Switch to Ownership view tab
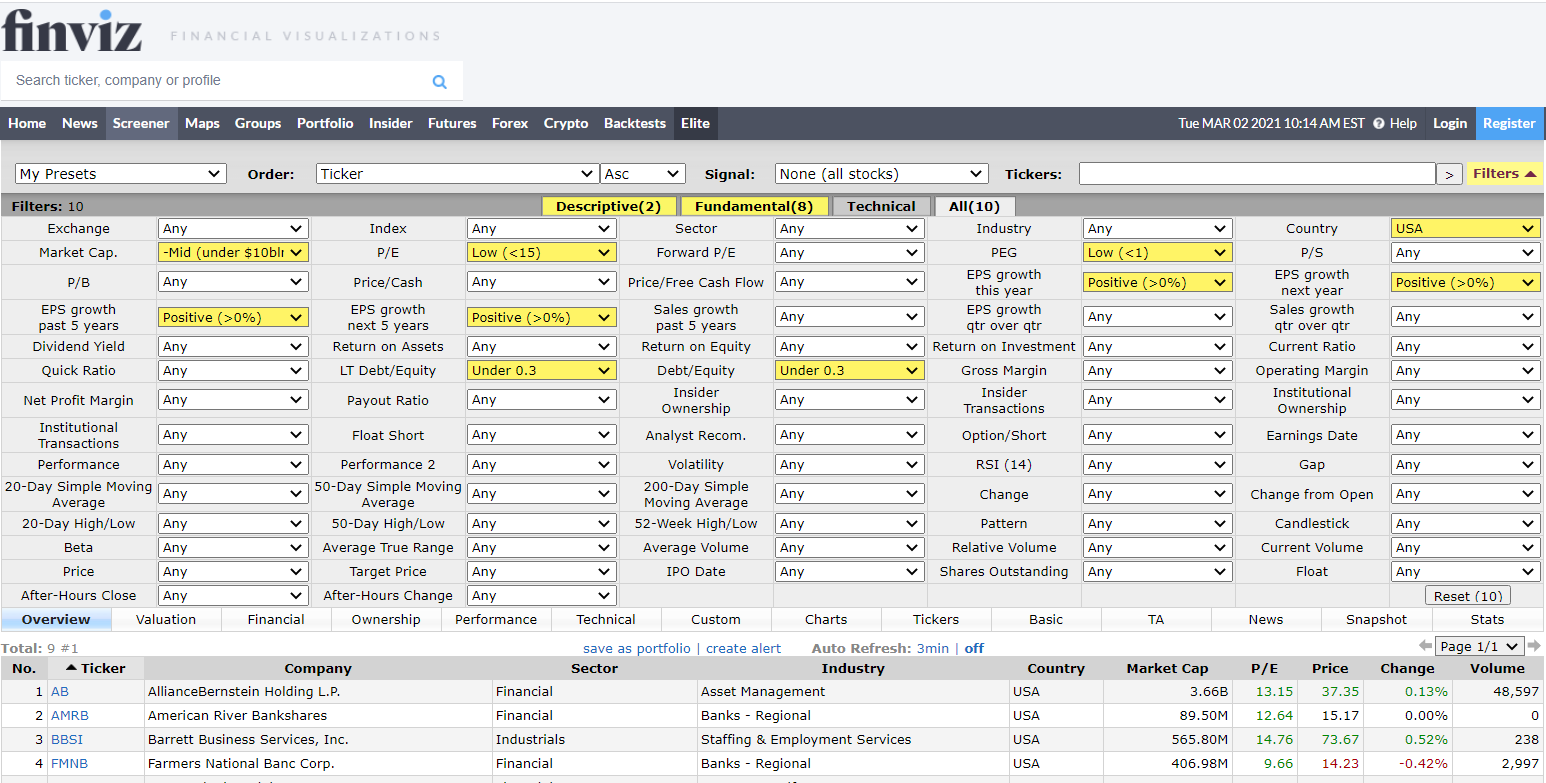This screenshot has height=783, width=1546. point(386,619)
